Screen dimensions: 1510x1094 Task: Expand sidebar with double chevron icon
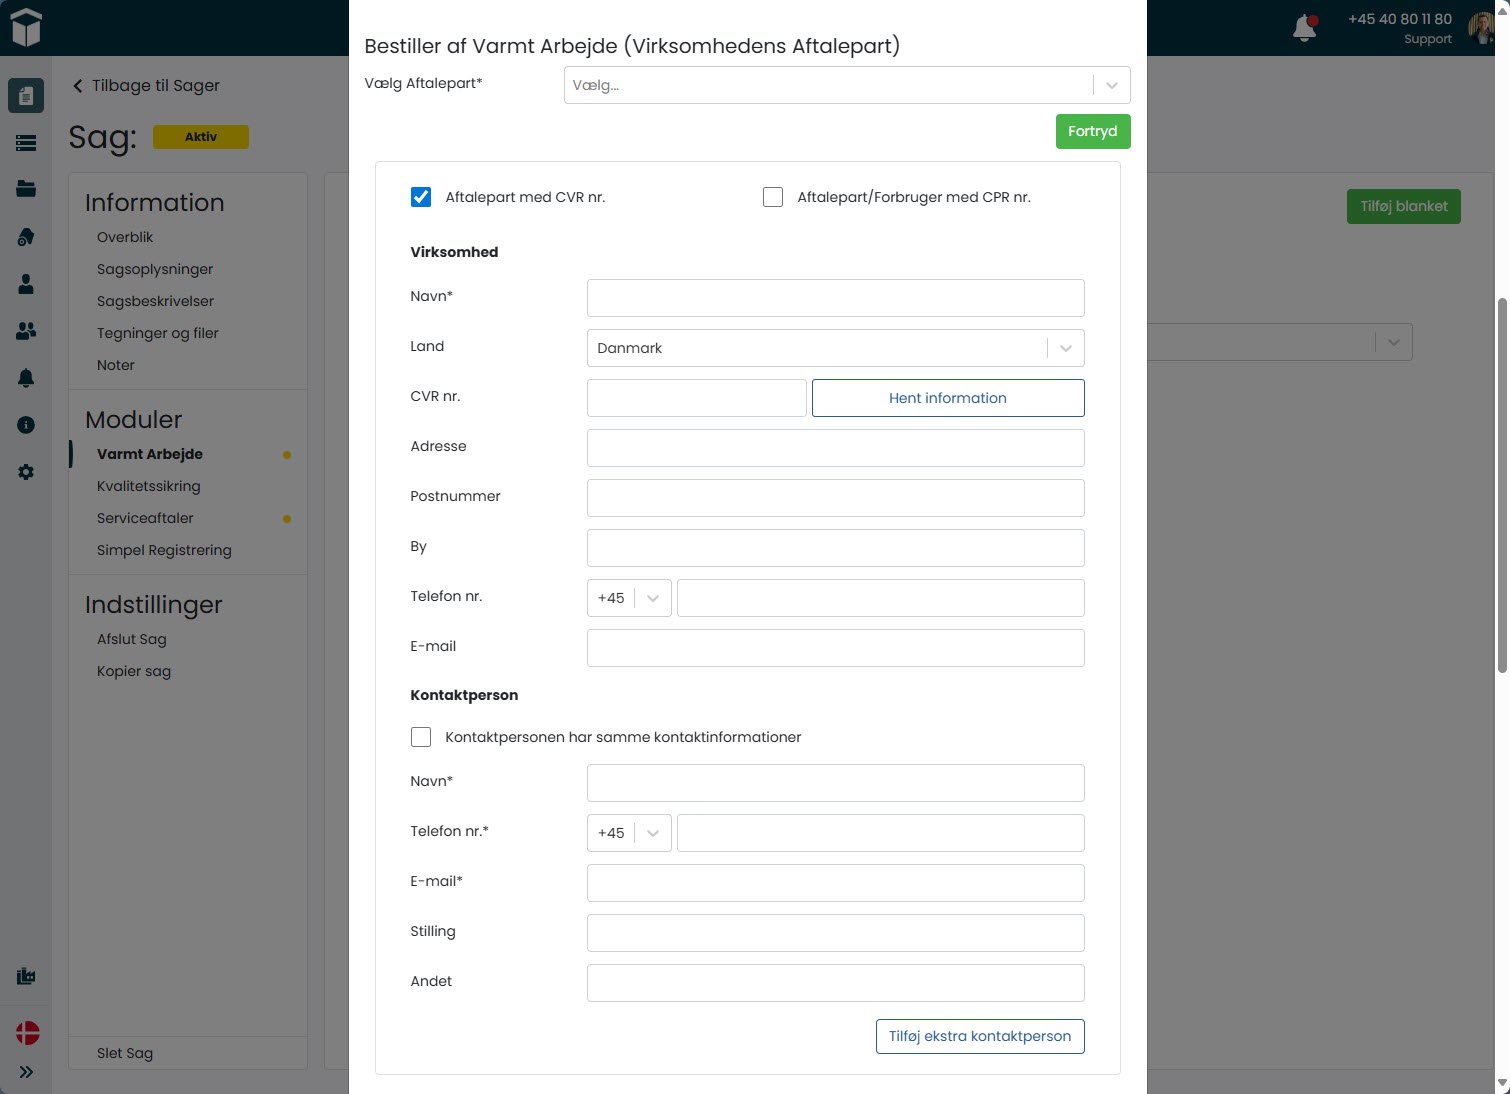(26, 1072)
